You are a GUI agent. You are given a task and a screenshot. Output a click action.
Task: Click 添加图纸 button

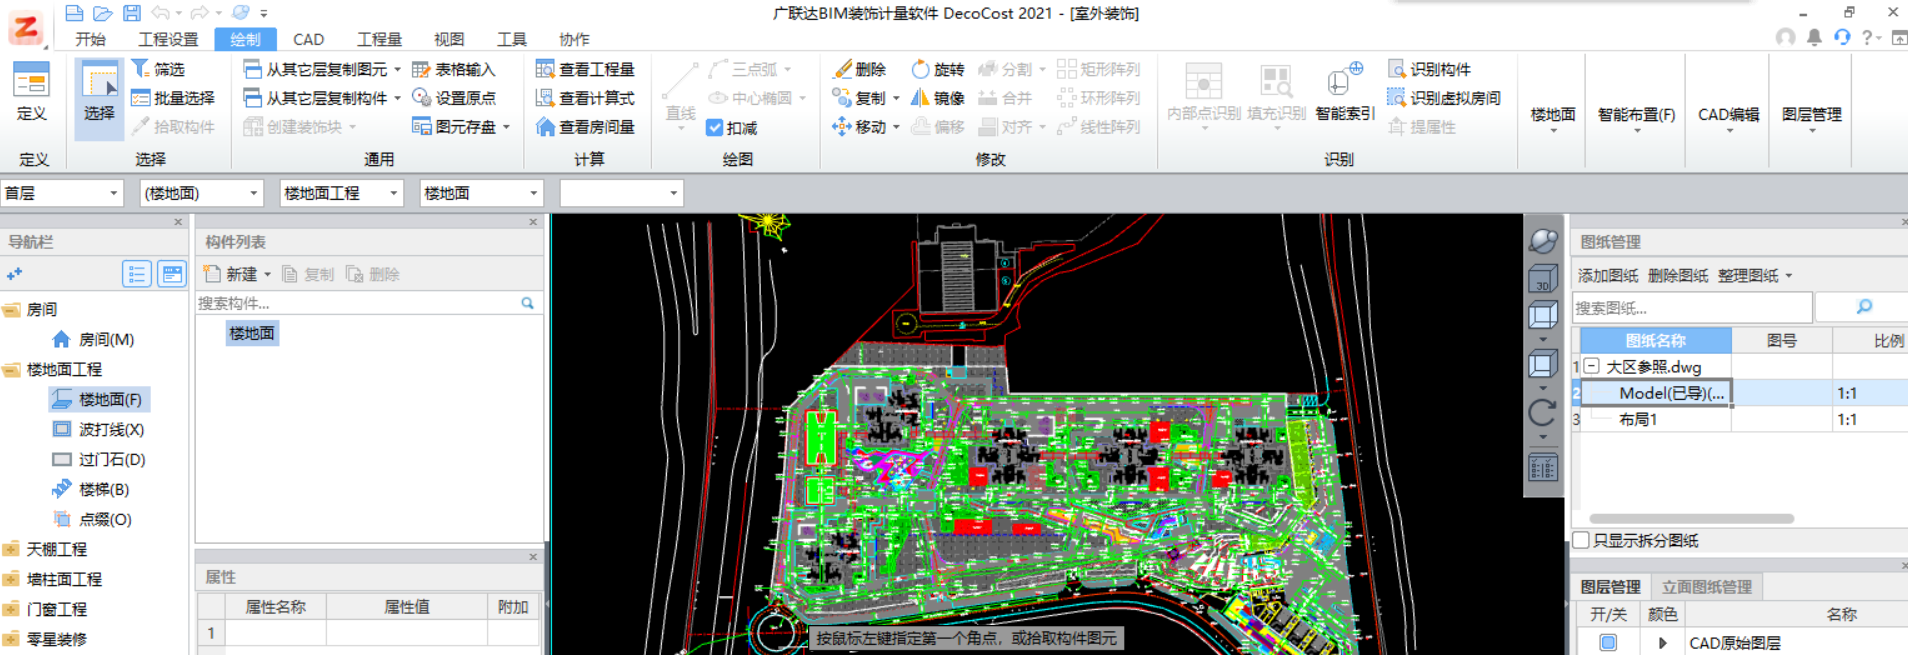[1607, 275]
